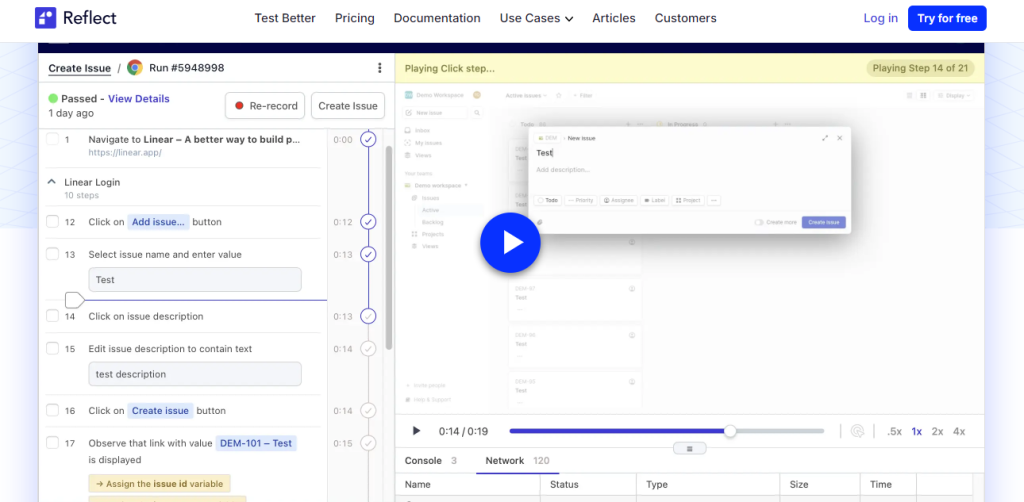This screenshot has height=502, width=1024.
Task: Check the box for step 13 Select issue name
Action: click(52, 254)
